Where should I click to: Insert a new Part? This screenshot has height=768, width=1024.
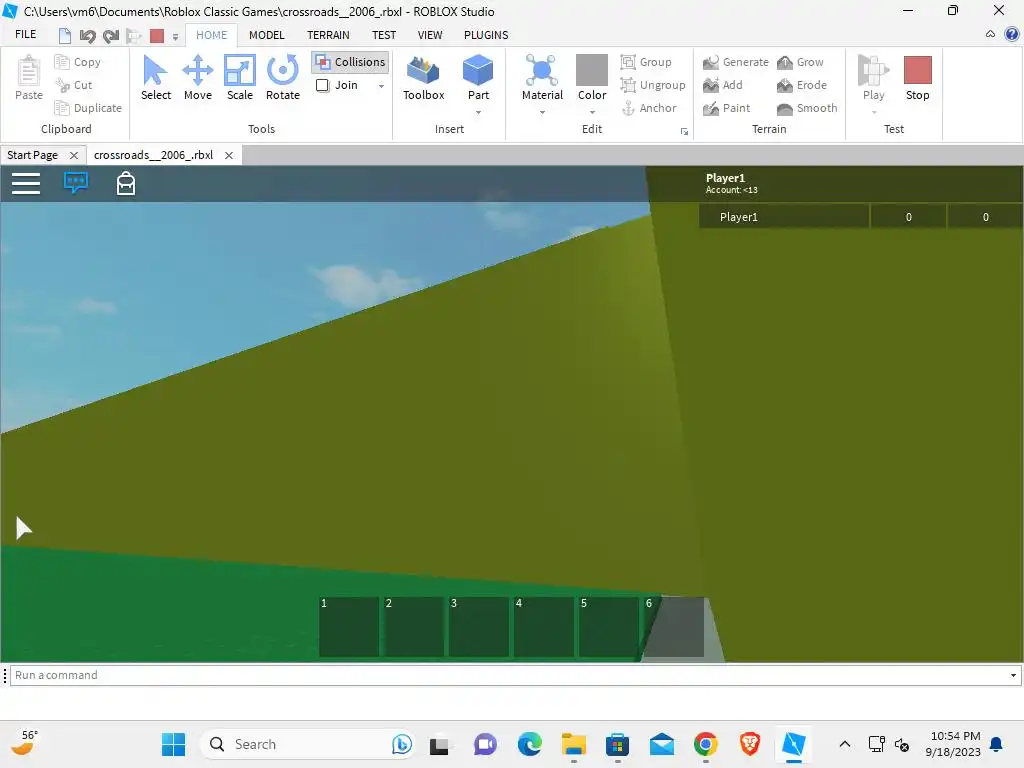478,78
